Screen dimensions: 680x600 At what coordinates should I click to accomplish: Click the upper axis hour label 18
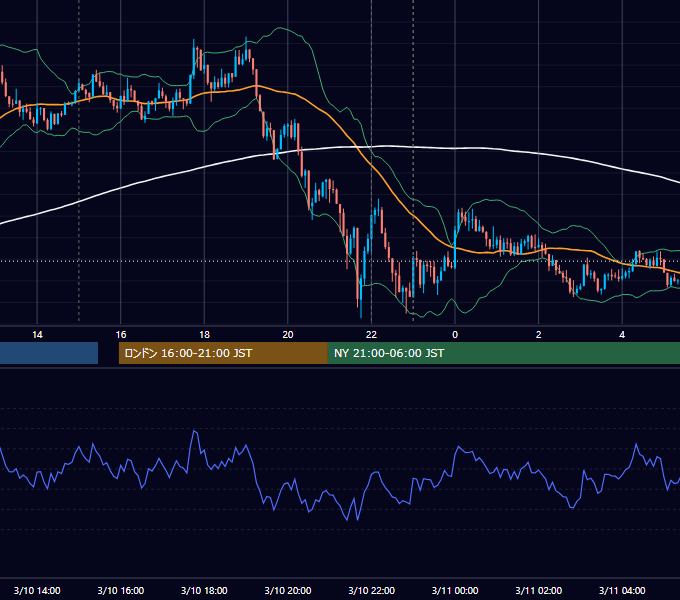tap(204, 335)
